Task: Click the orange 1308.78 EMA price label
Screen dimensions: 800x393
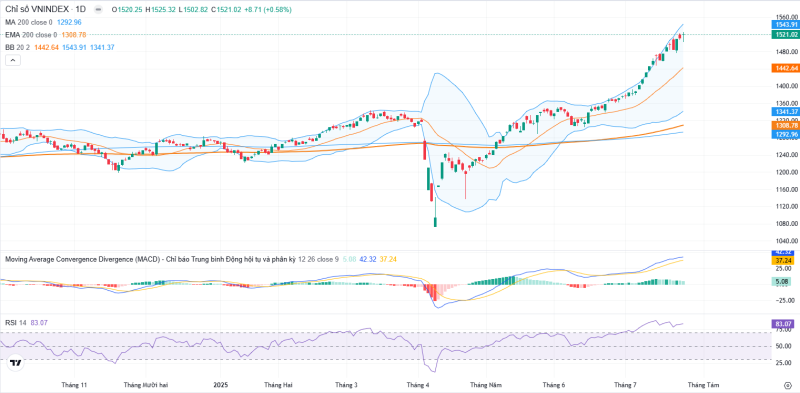Action: click(785, 126)
